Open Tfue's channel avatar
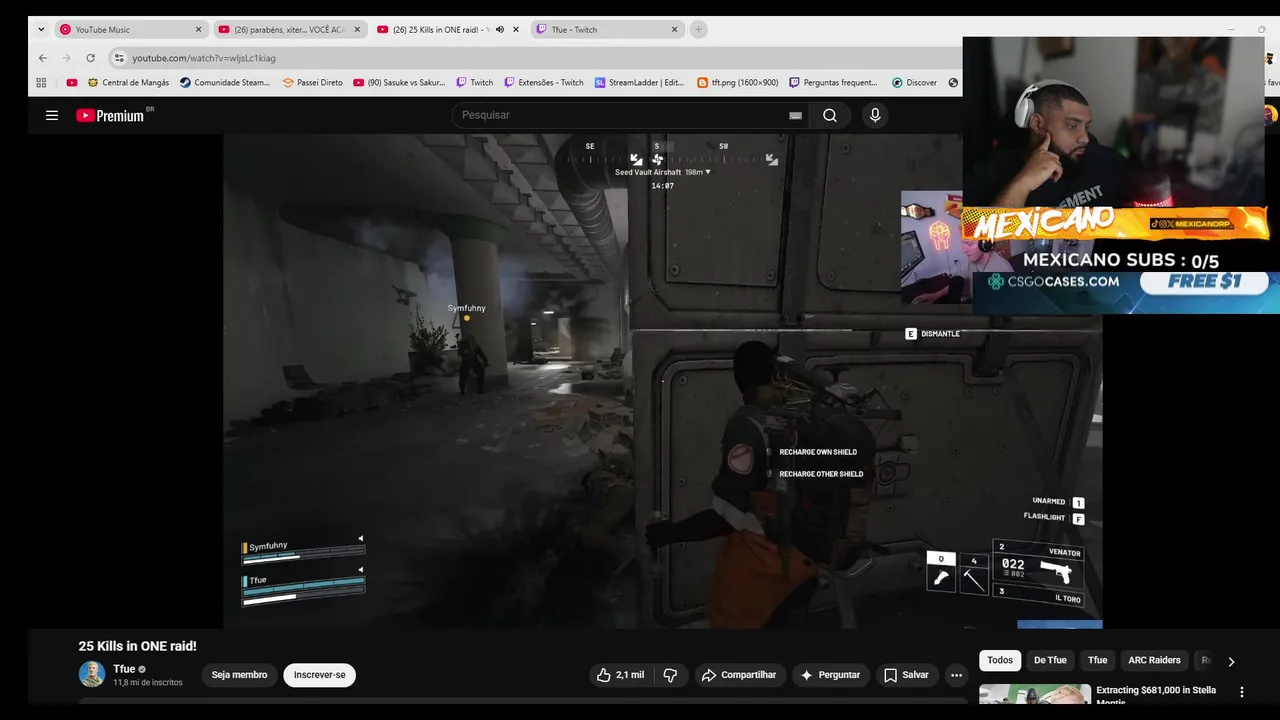Screen dimensions: 1280x720 [92, 674]
